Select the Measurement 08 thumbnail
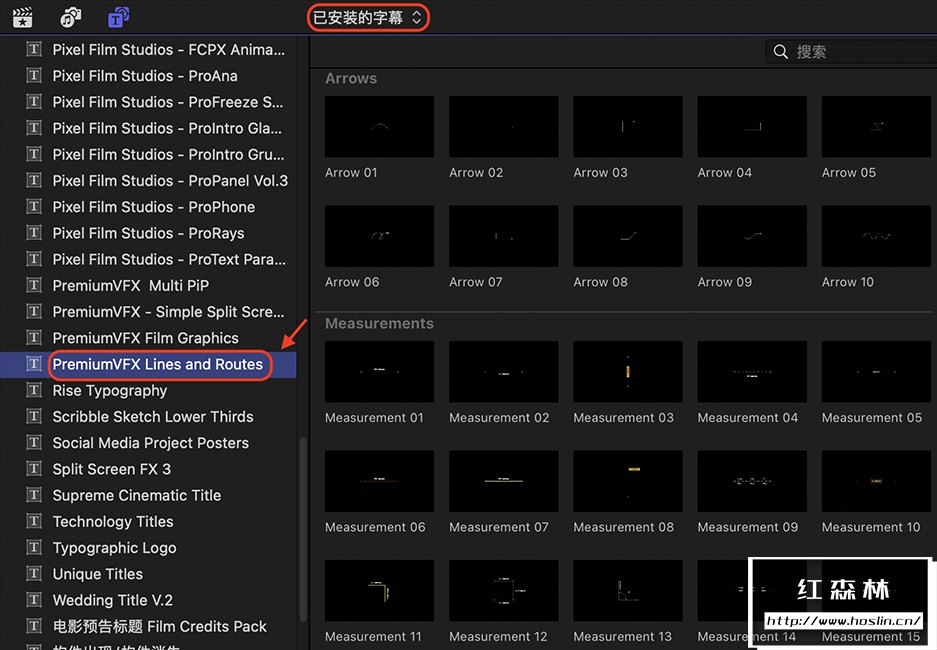Viewport: 937px width, 650px height. point(627,481)
